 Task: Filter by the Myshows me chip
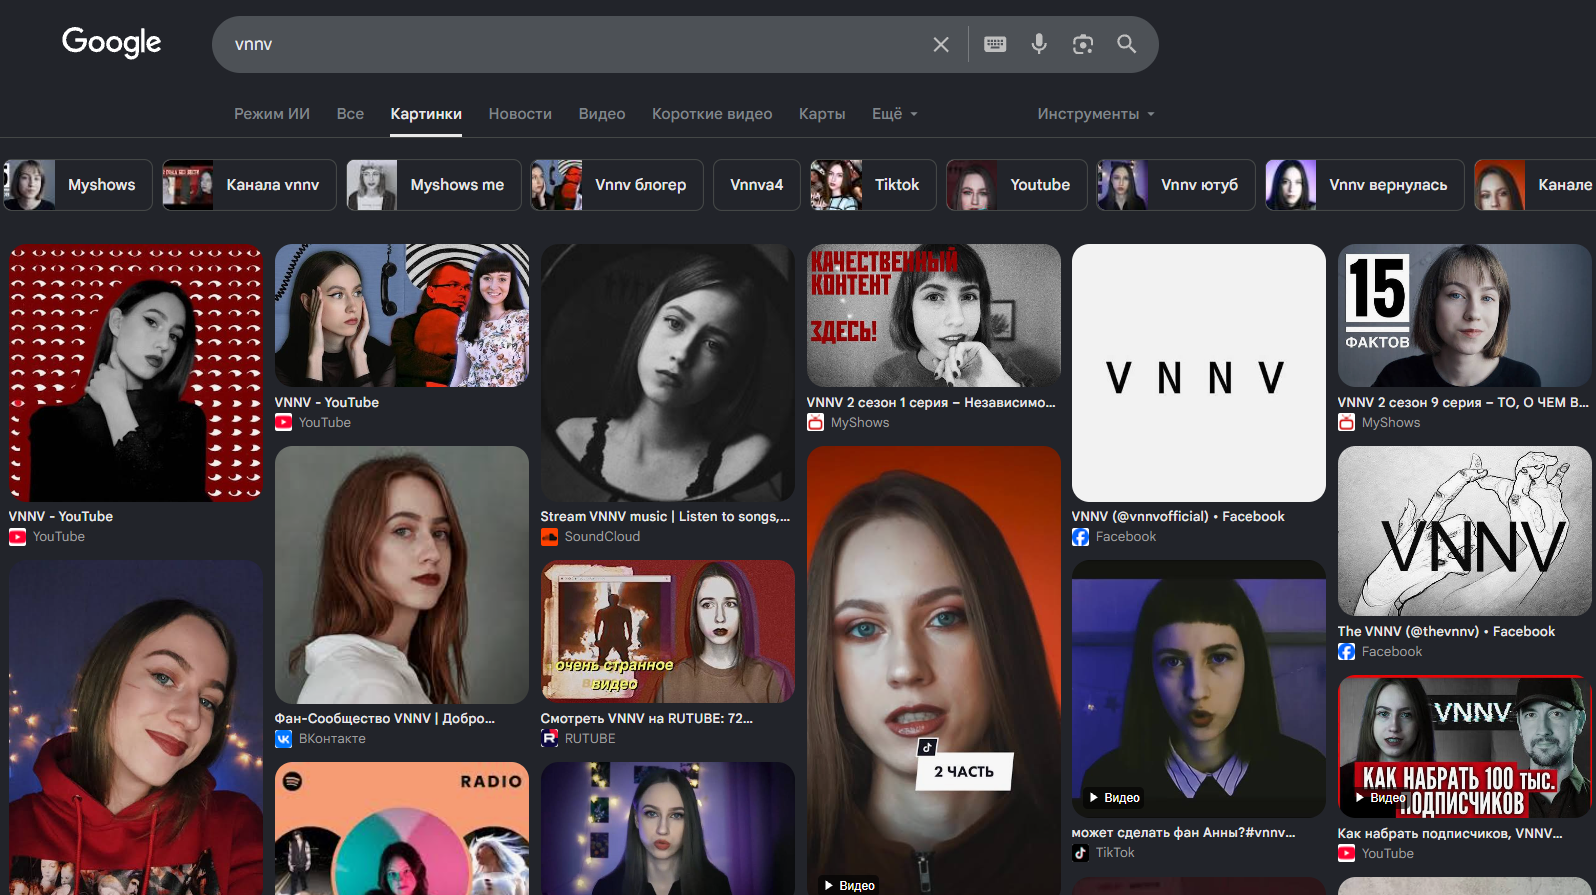[x=433, y=185]
